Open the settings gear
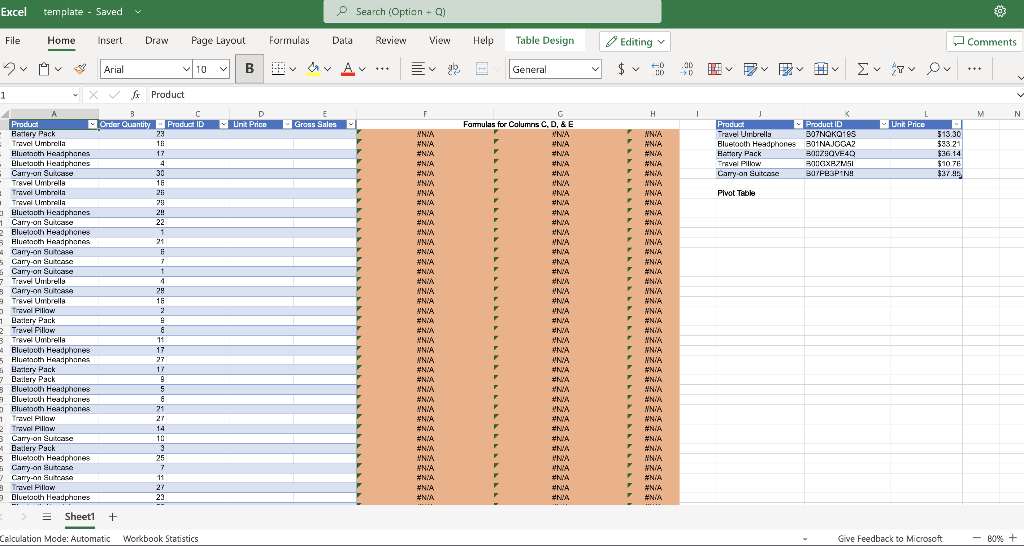The height and width of the screenshot is (546, 1024). (x=1002, y=12)
